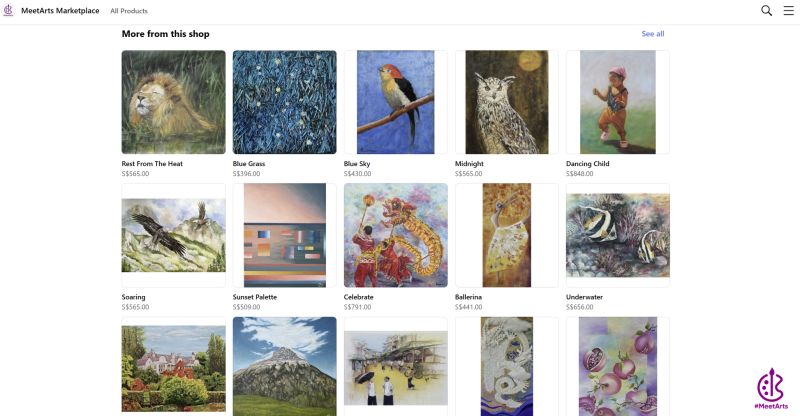Click the #MeetArts palette badge icon
Screen dimensions: 800x416
(x=770, y=388)
